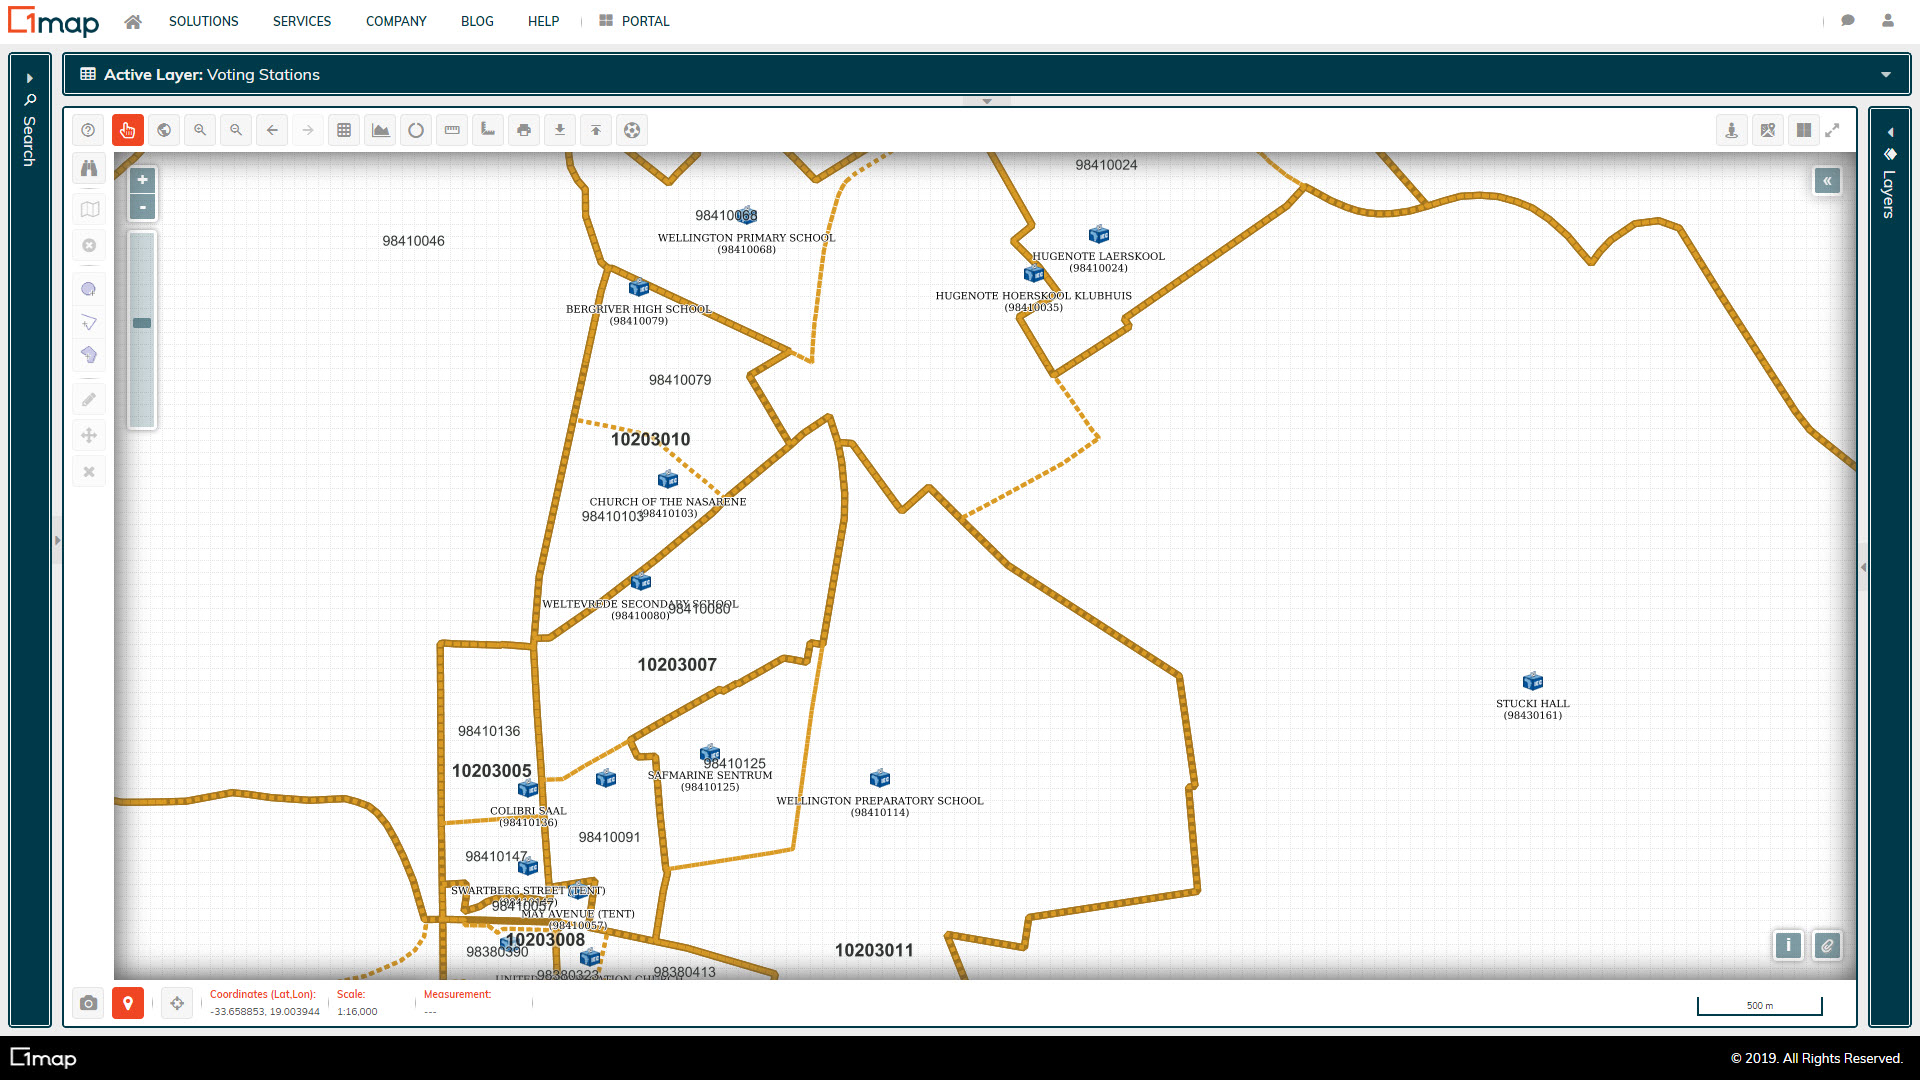Viewport: 1920px width, 1080px height.
Task: Open the user account icon
Action: (1888, 21)
